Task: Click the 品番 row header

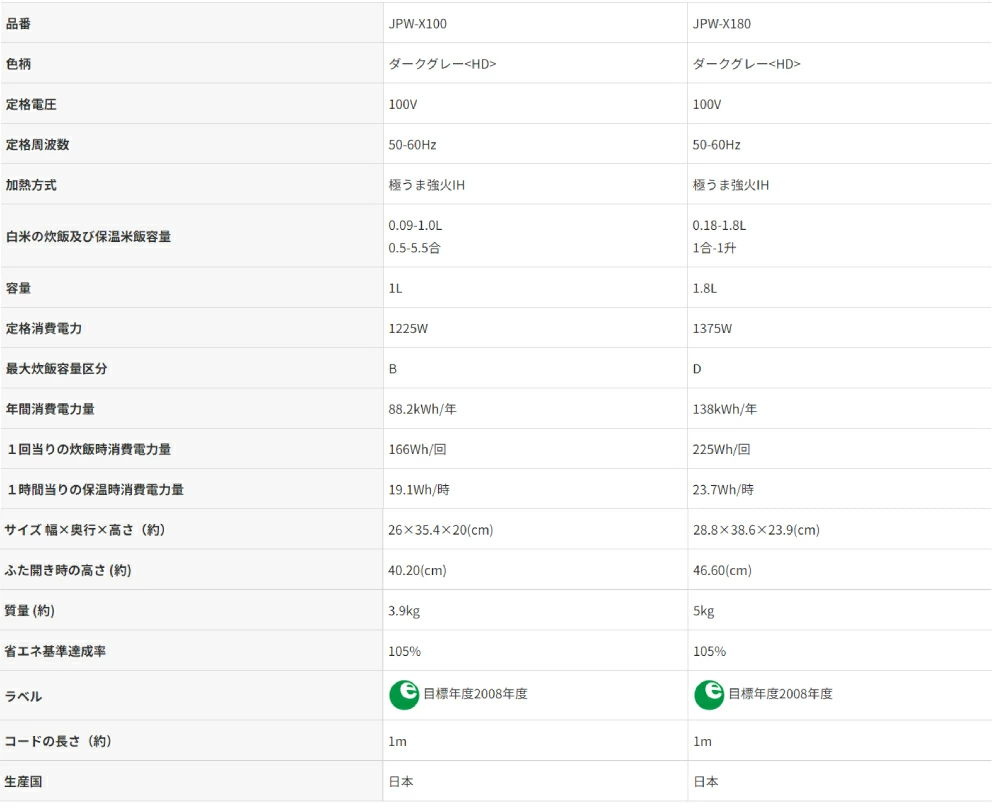Action: coord(18,24)
